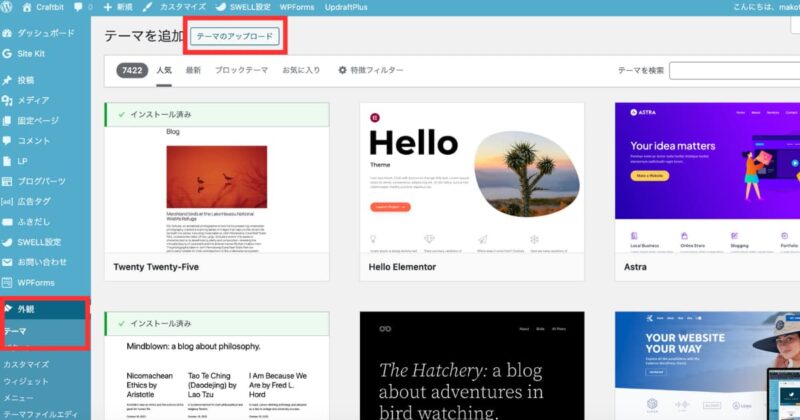Screen dimensions: 800x420
Task: Open 固定ページ in the sidebar
Action: (38, 121)
